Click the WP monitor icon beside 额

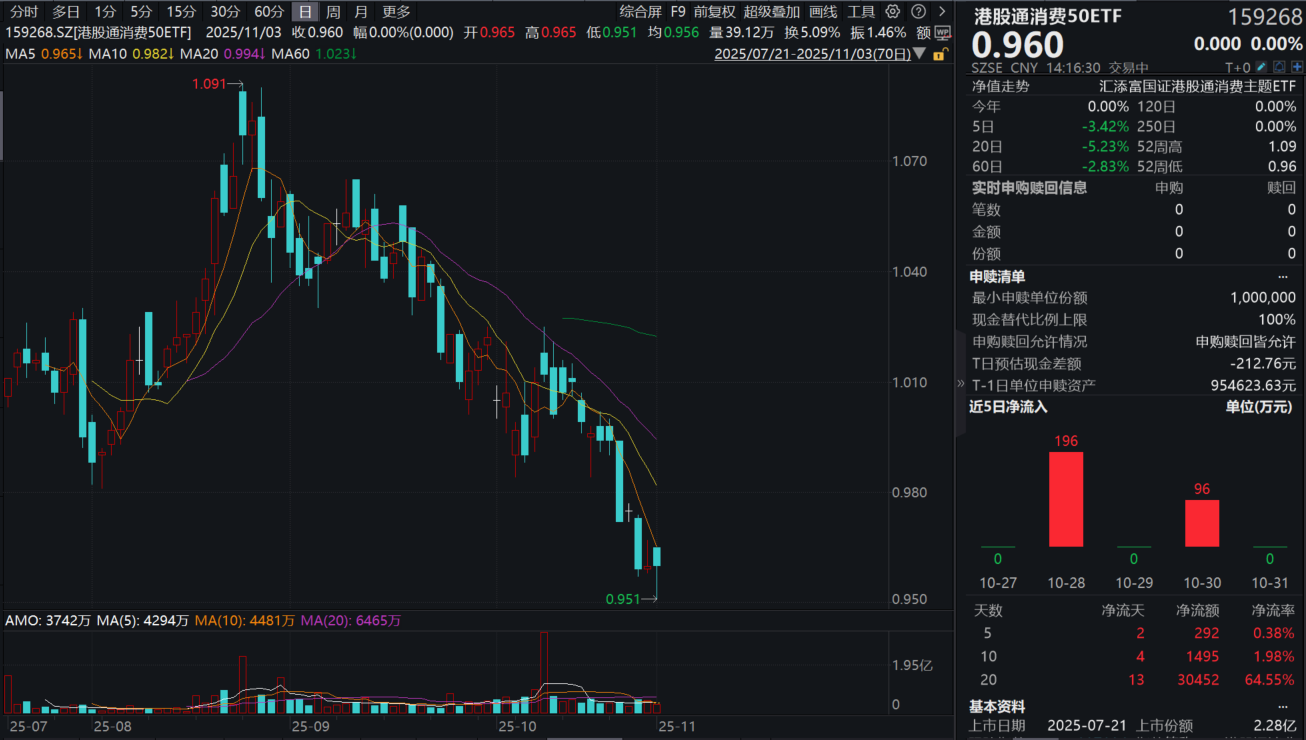tap(943, 32)
